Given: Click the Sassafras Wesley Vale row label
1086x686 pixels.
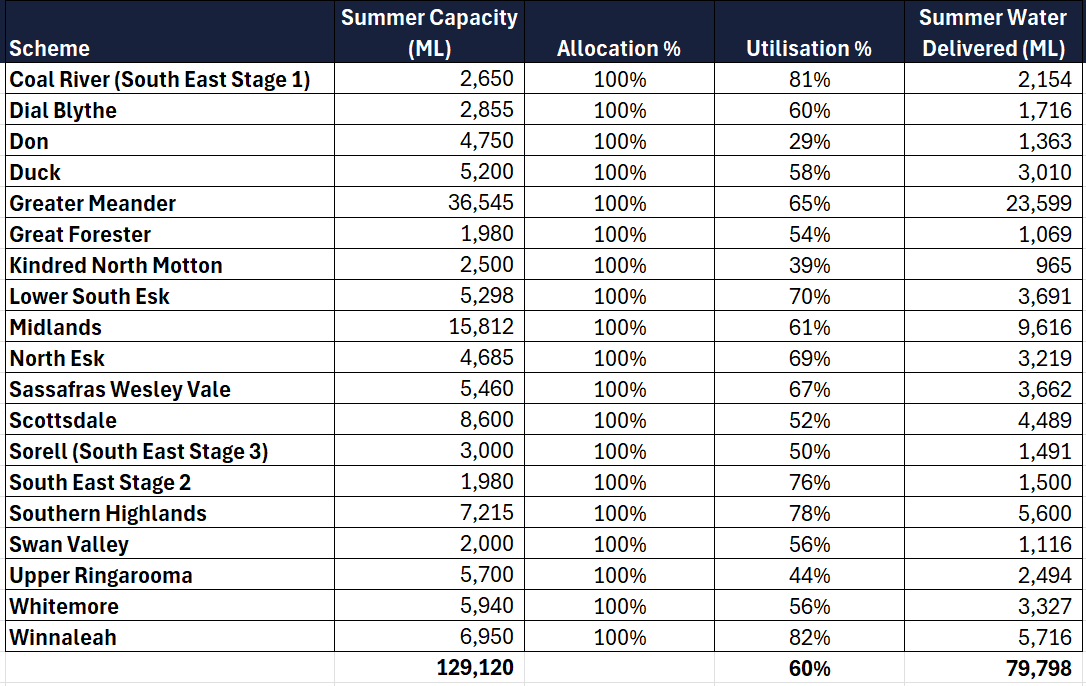Looking at the screenshot, I should click(120, 390).
